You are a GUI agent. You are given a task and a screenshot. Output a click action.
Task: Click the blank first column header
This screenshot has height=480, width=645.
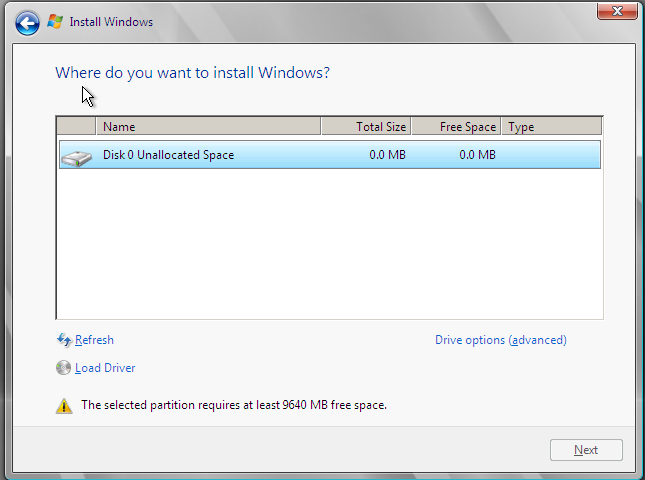click(x=76, y=127)
